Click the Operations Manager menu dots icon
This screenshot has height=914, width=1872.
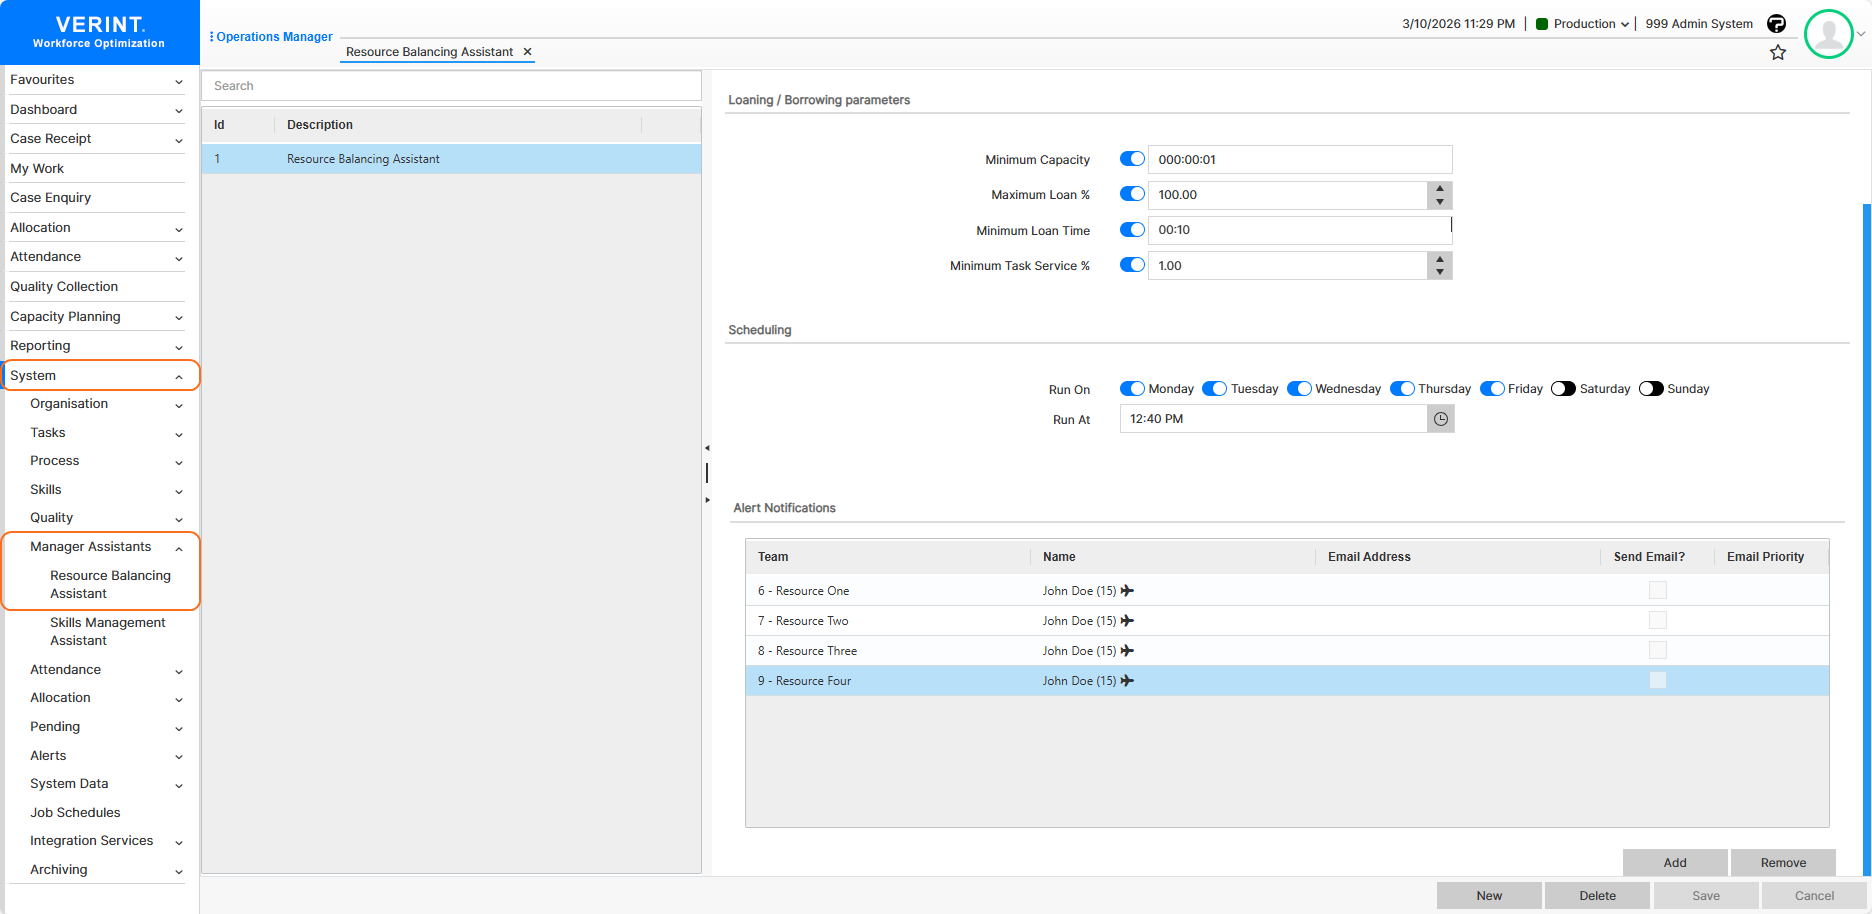point(211,37)
